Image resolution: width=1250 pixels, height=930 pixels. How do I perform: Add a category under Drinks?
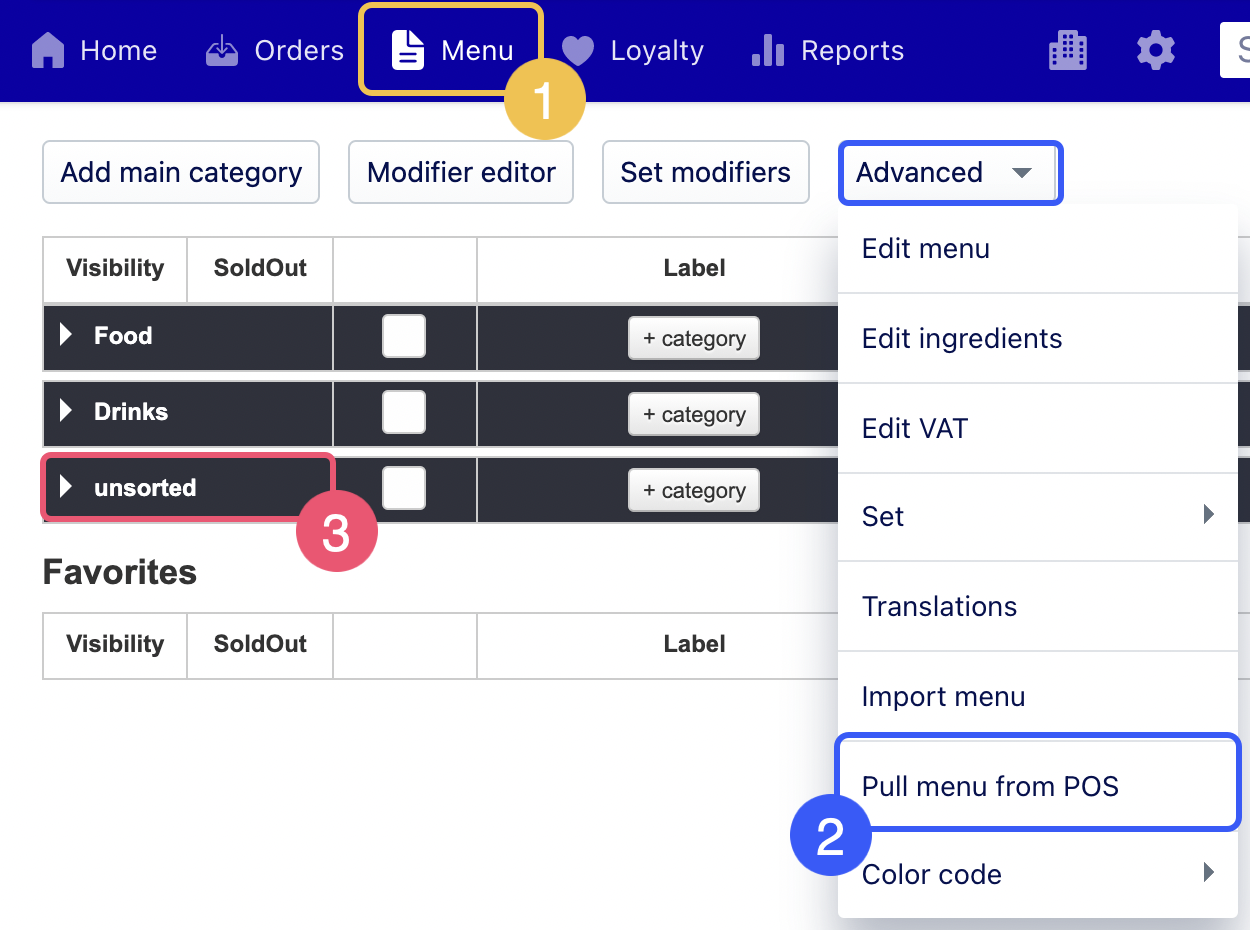coord(694,414)
